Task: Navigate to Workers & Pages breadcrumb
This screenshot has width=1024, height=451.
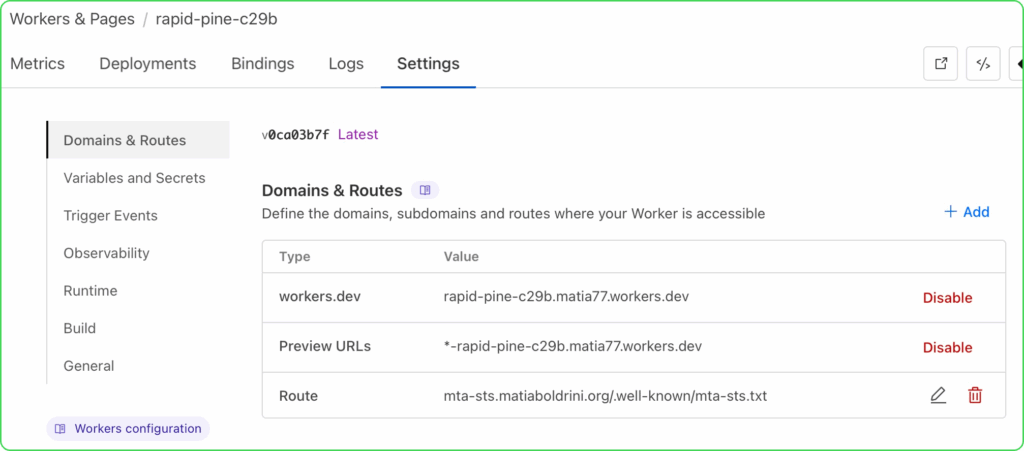Action: coord(72,19)
